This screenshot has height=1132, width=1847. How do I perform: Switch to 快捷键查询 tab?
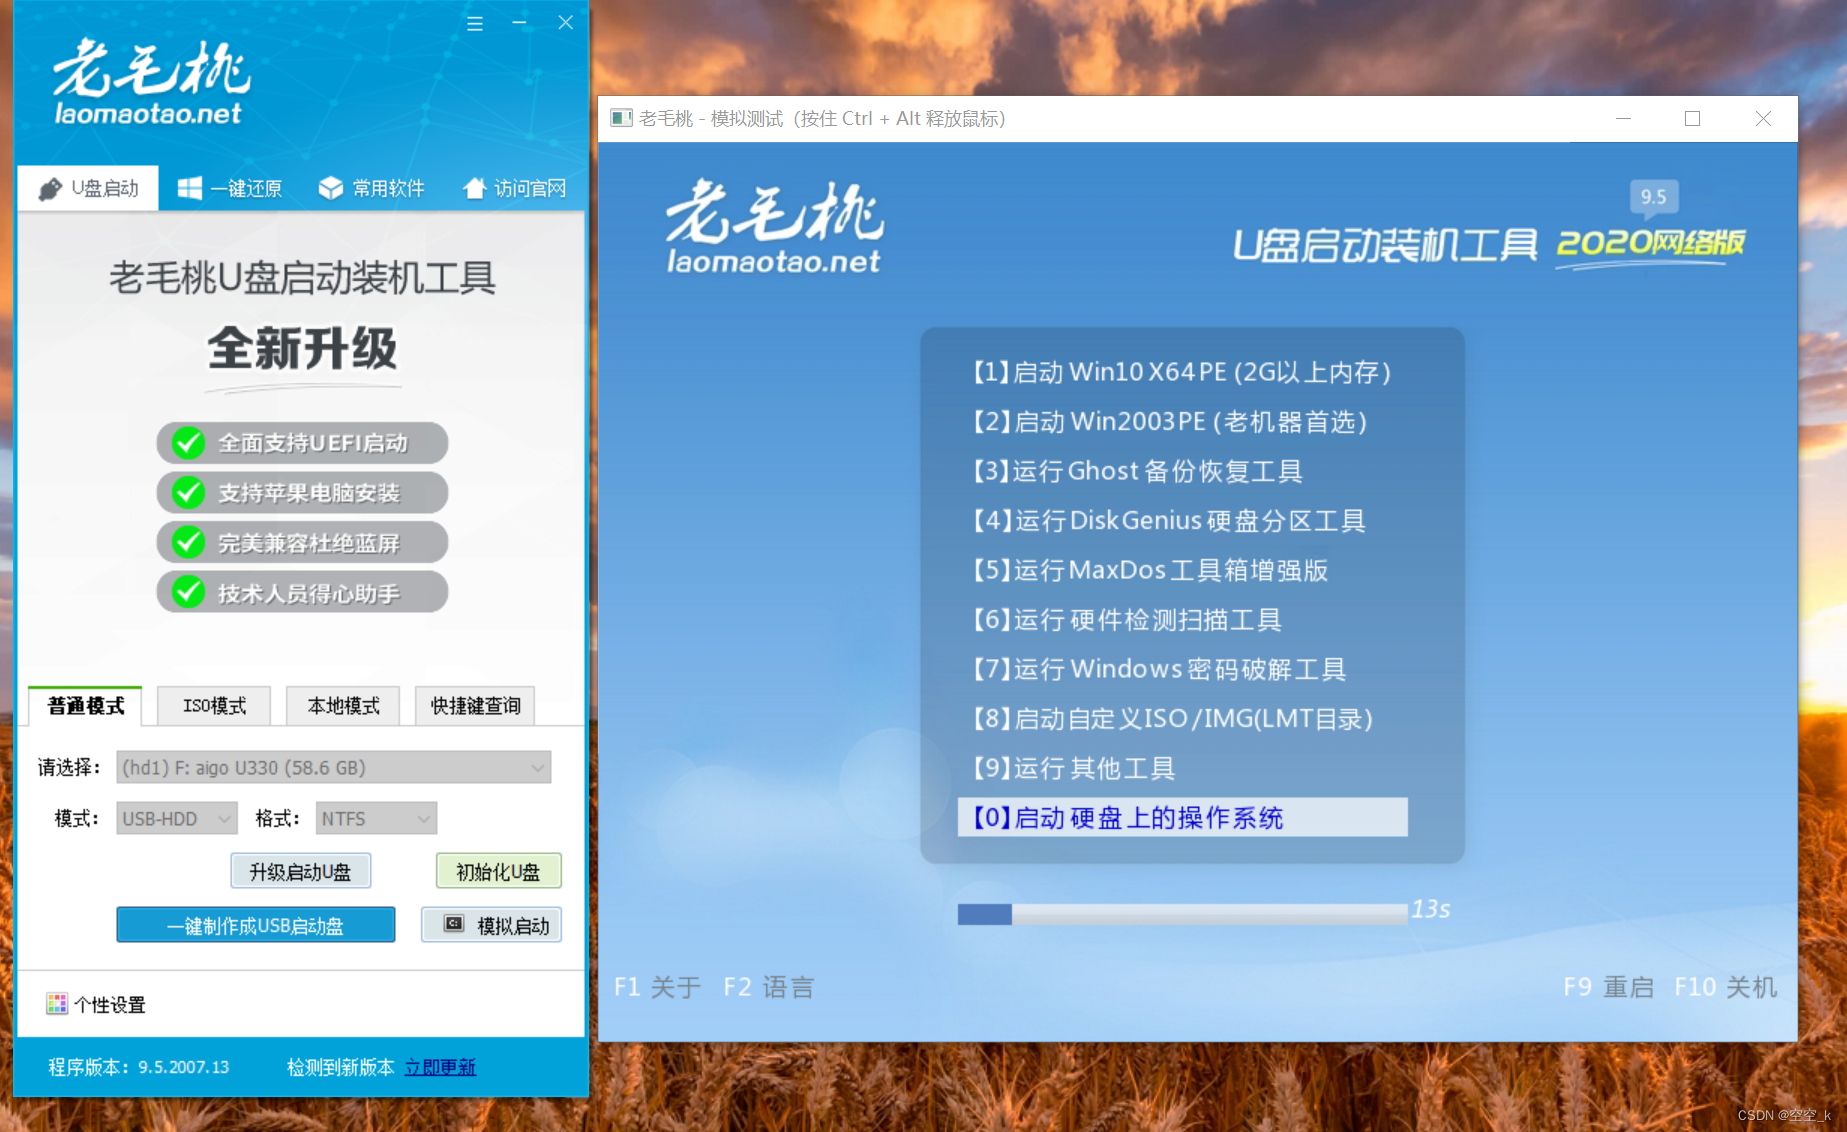pyautogui.click(x=475, y=706)
